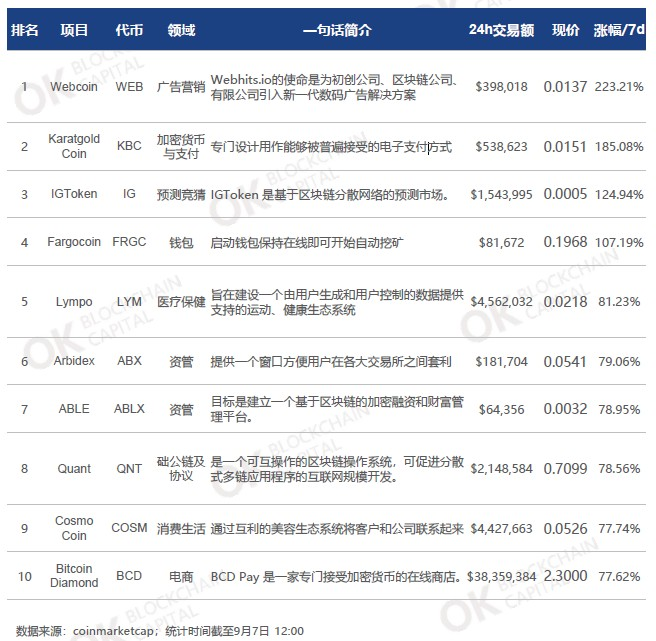Select the Arbidex project name
Image resolution: width=656 pixels, height=641 pixels.
click(x=74, y=361)
